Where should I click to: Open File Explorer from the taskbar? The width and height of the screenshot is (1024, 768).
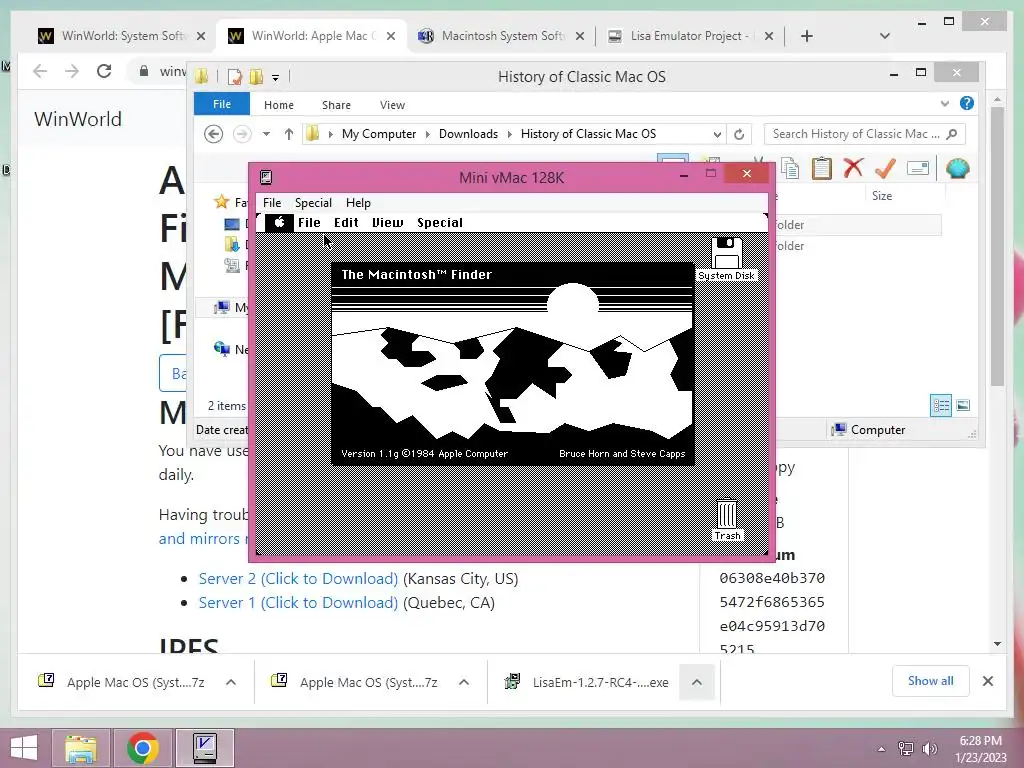click(x=82, y=748)
